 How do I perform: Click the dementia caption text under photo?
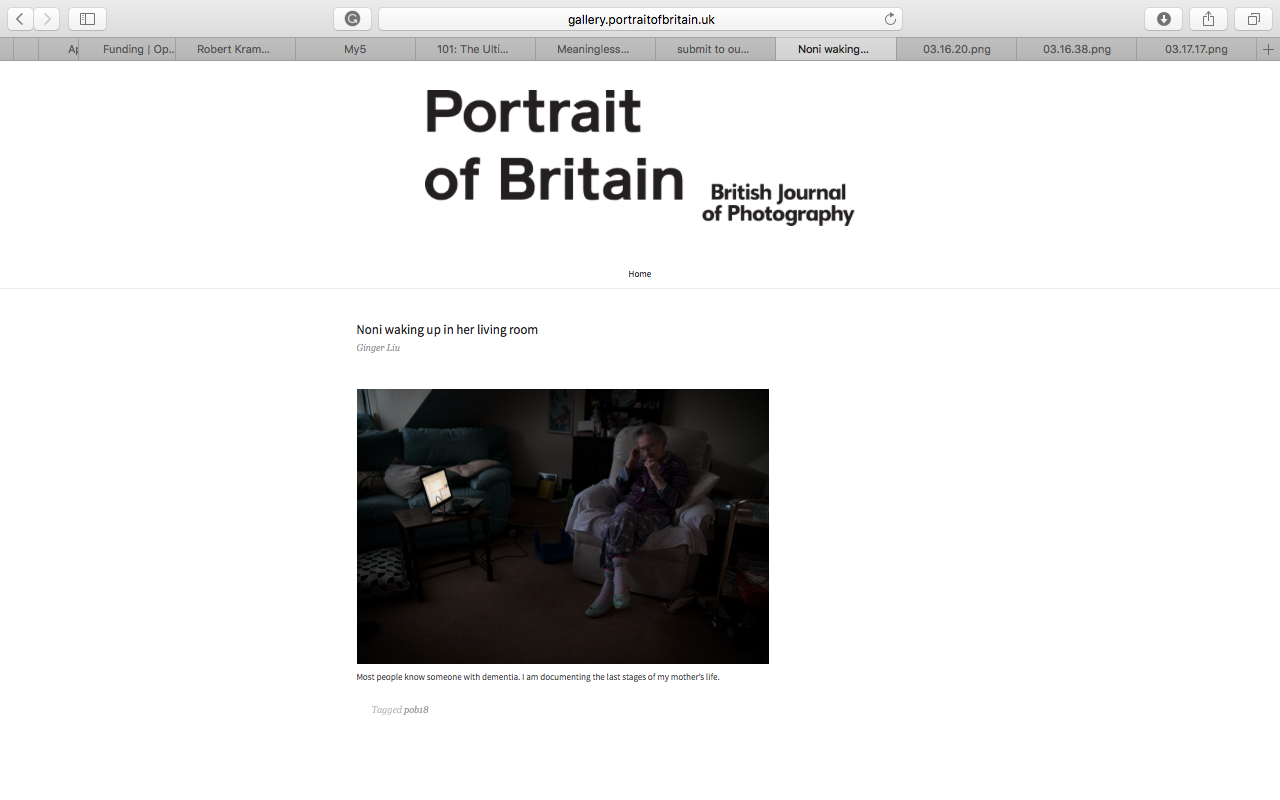[538, 677]
